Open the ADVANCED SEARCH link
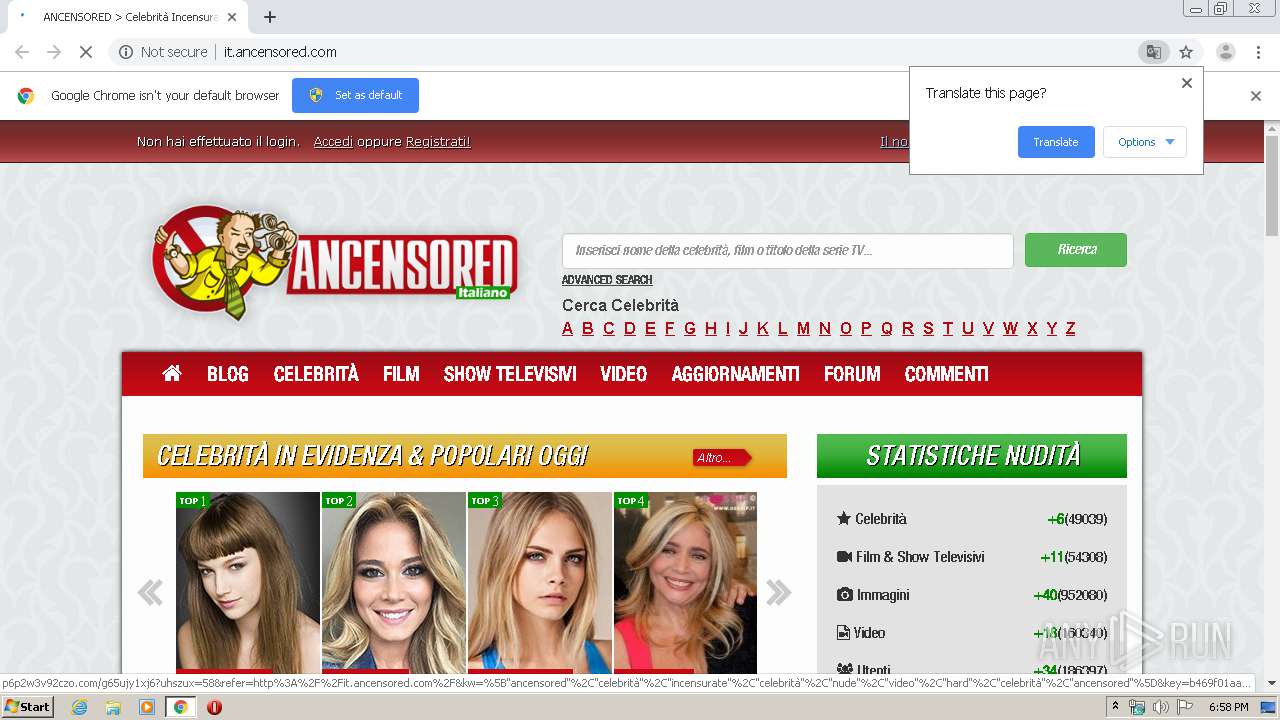Image resolution: width=1280 pixels, height=720 pixels. coord(607,280)
